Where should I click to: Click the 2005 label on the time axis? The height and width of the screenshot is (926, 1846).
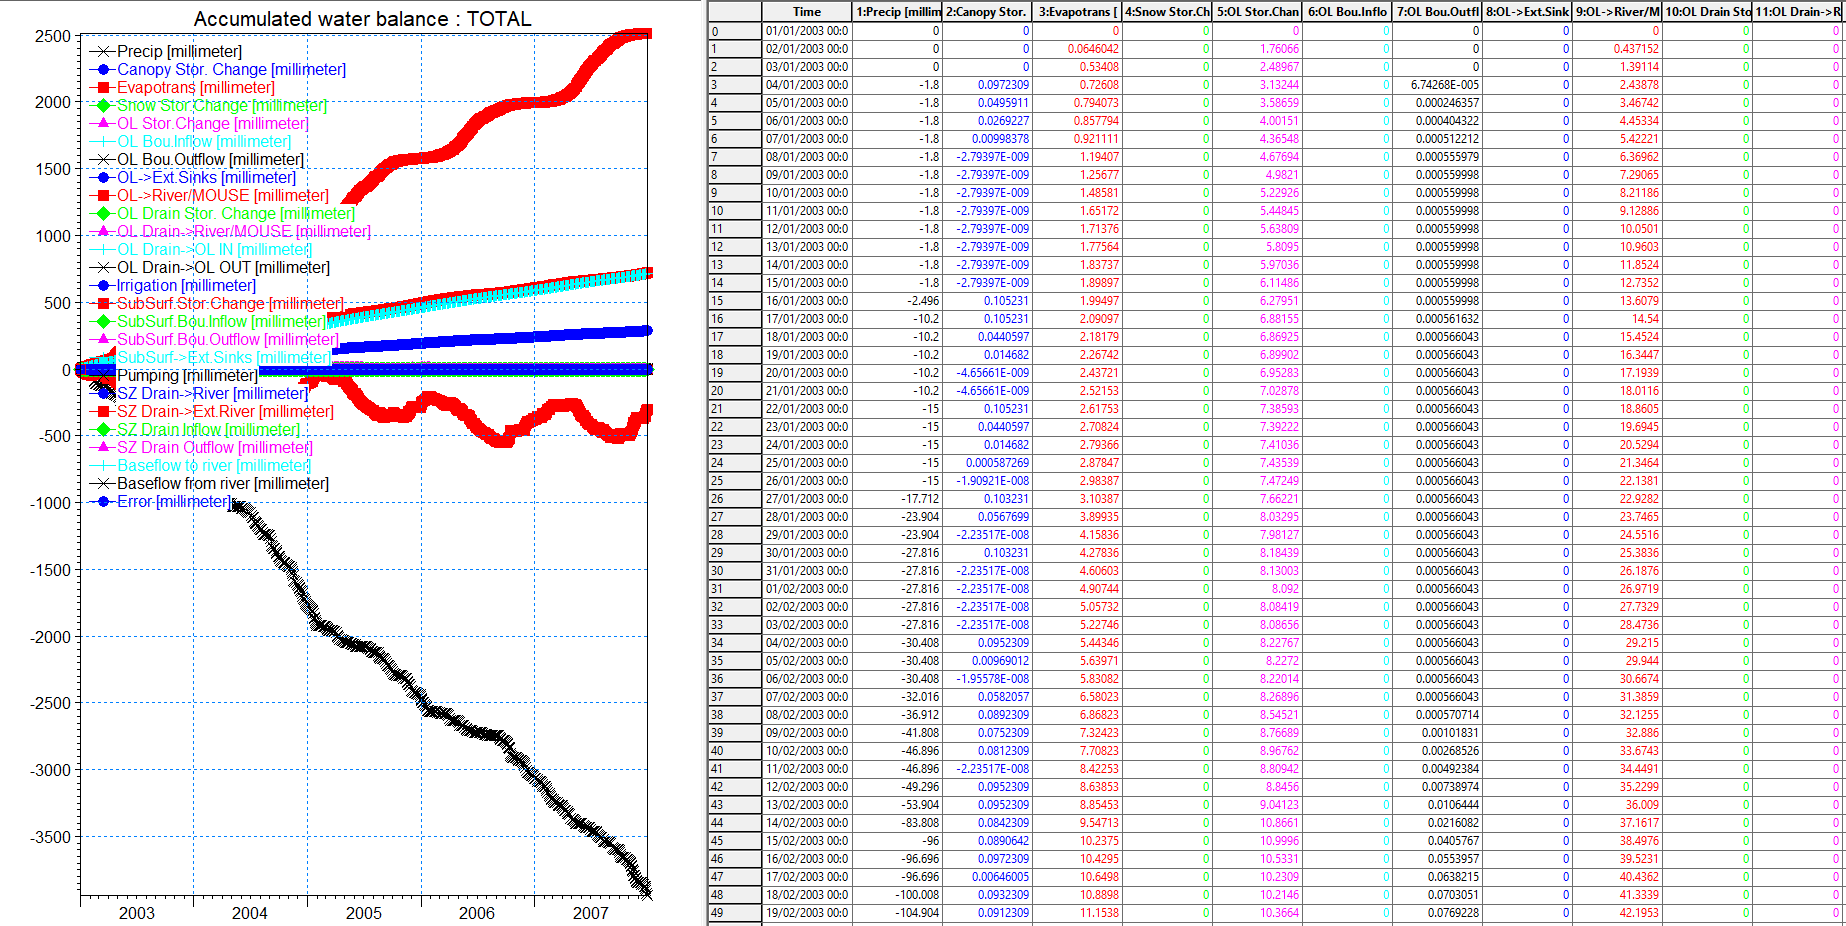pyautogui.click(x=363, y=913)
